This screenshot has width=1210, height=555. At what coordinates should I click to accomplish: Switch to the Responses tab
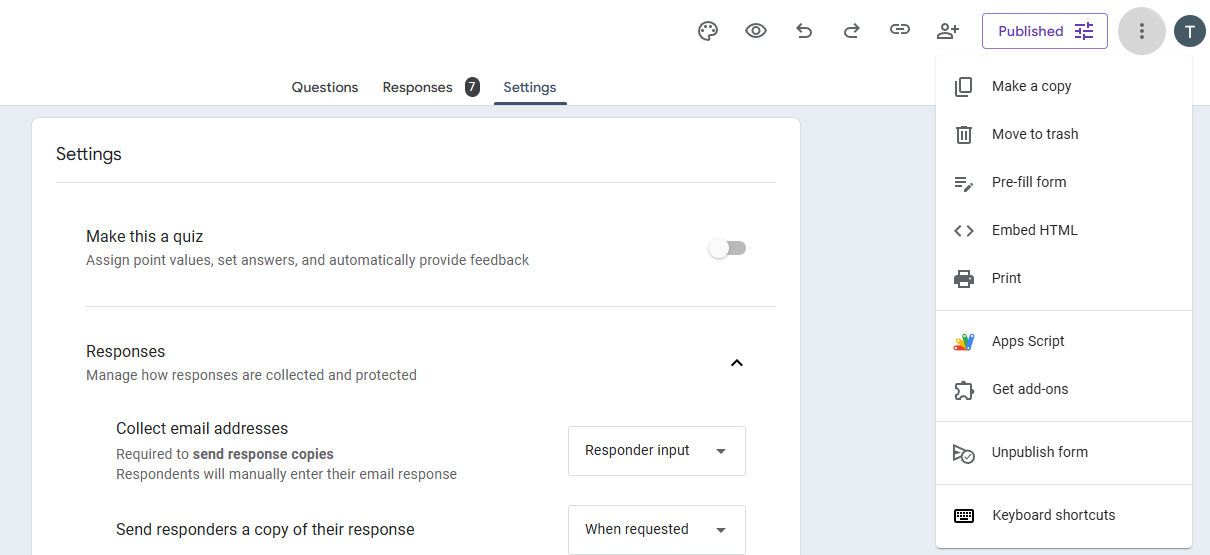coord(417,87)
